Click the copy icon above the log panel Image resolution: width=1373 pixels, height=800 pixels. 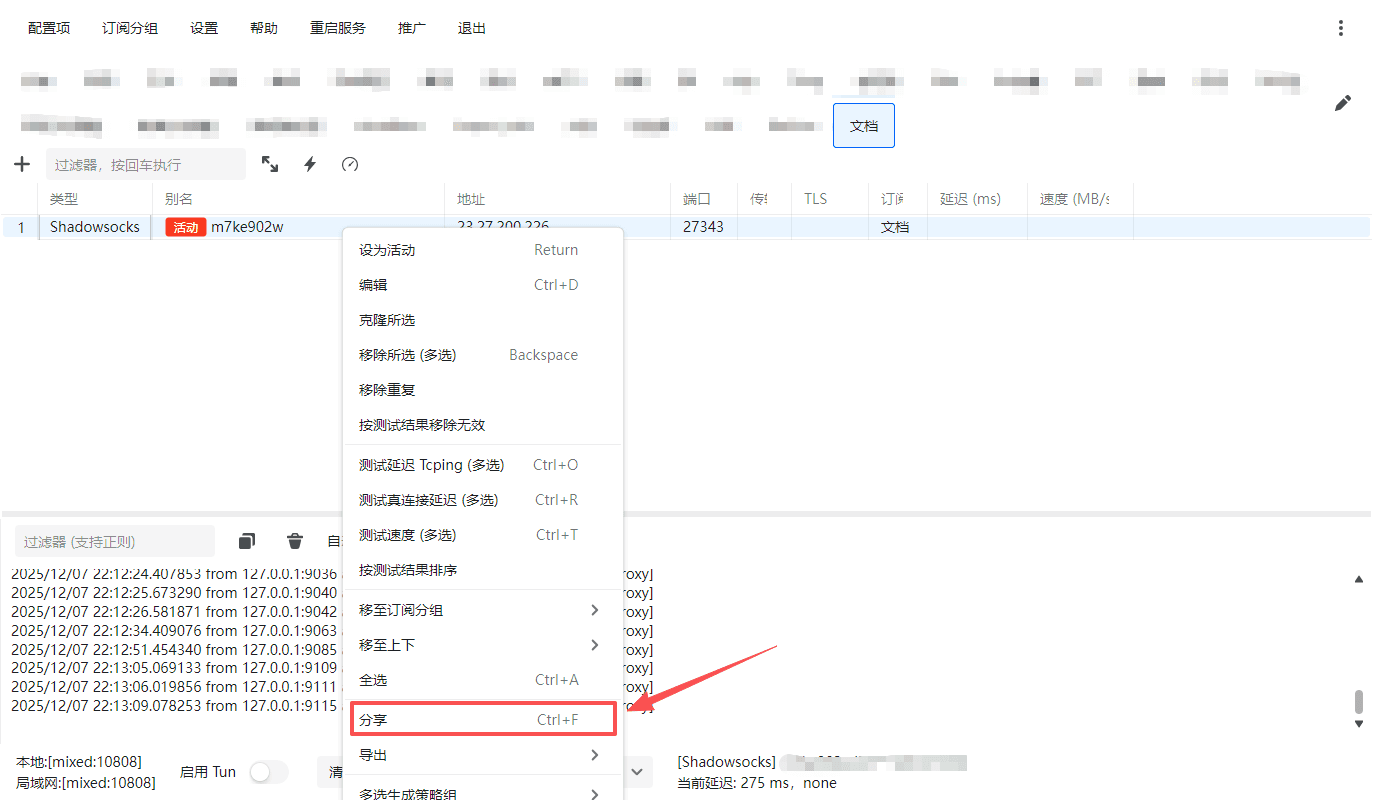pos(246,540)
